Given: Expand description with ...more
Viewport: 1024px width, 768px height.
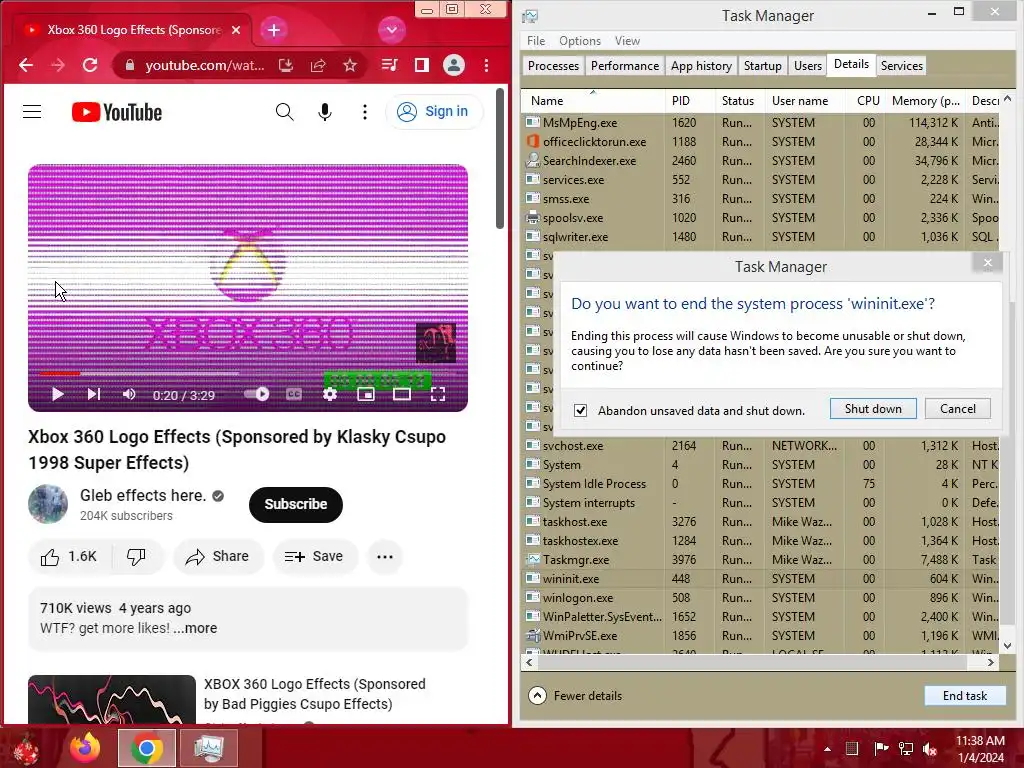Looking at the screenshot, I should click(x=195, y=628).
